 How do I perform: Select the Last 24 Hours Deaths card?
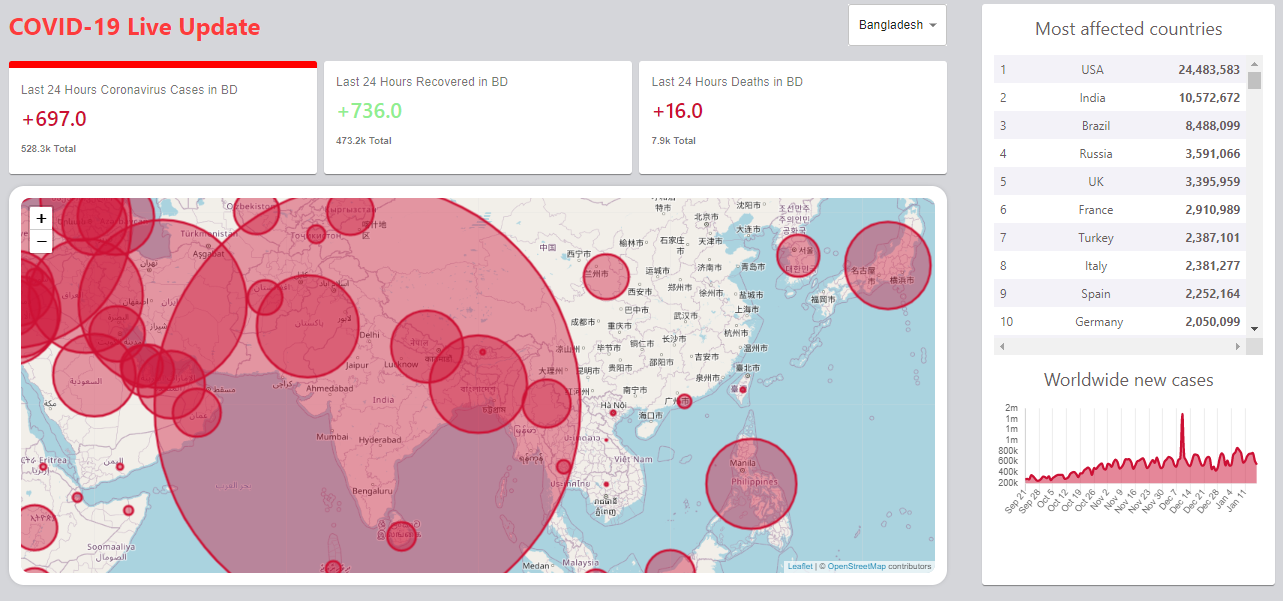(793, 118)
